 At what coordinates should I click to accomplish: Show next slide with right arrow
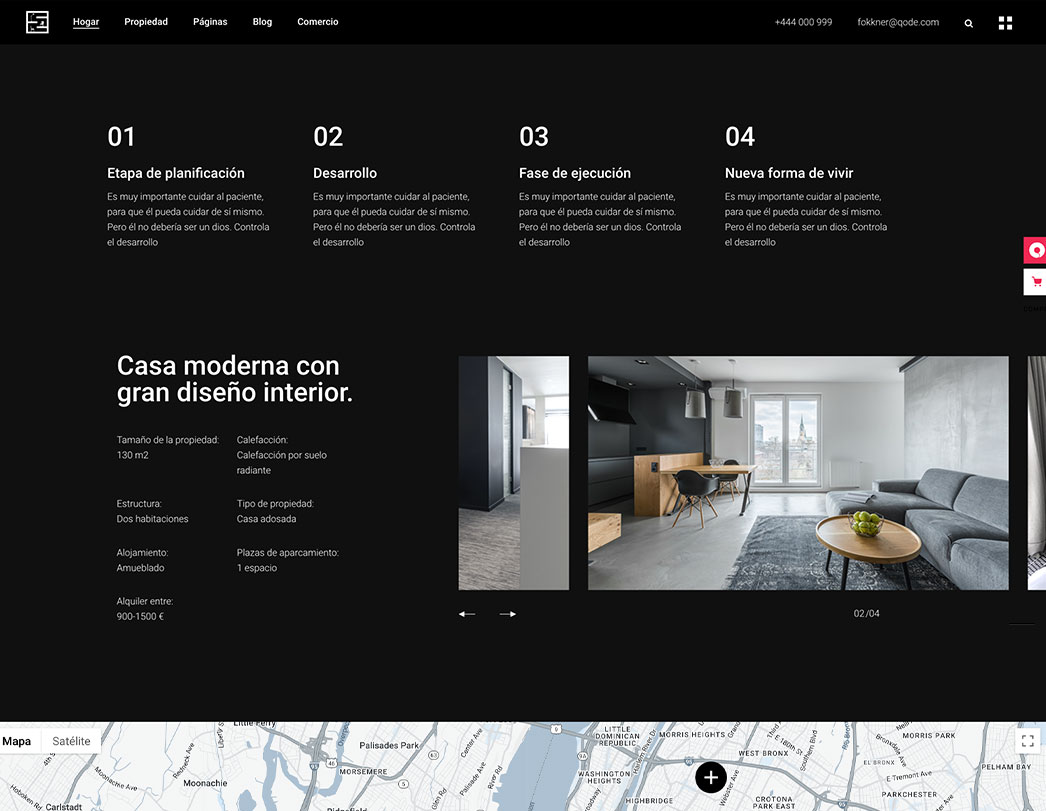[508, 614]
